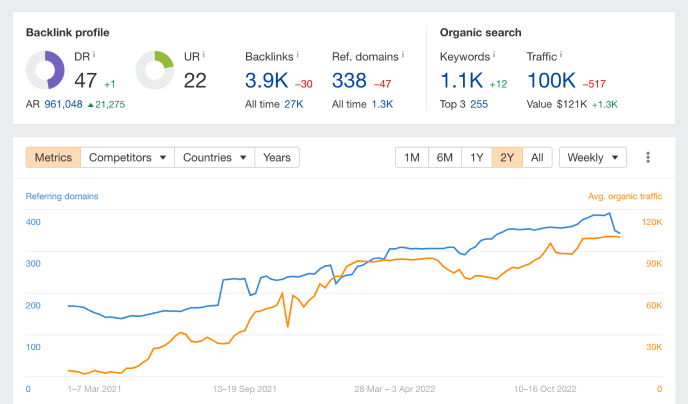
Task: Toggle the Years chart view
Action: [277, 158]
